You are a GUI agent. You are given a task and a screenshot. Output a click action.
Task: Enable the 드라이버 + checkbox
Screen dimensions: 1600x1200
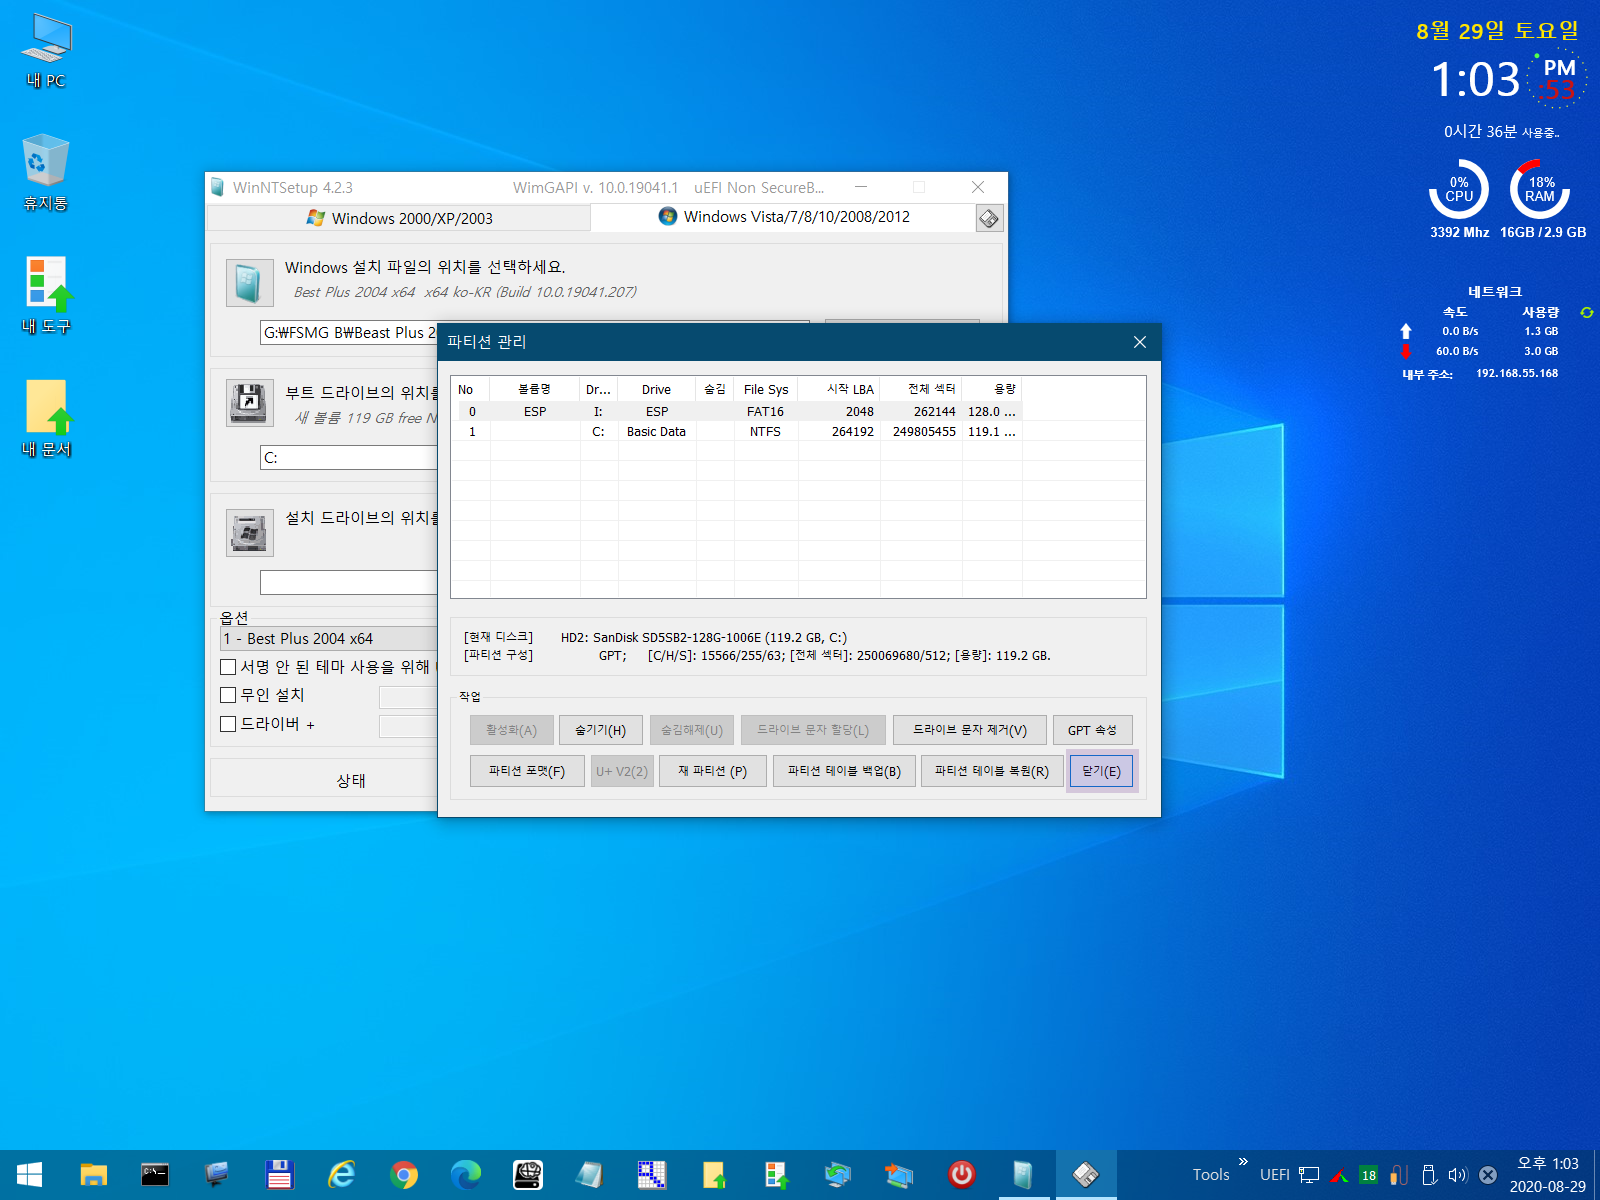(228, 724)
